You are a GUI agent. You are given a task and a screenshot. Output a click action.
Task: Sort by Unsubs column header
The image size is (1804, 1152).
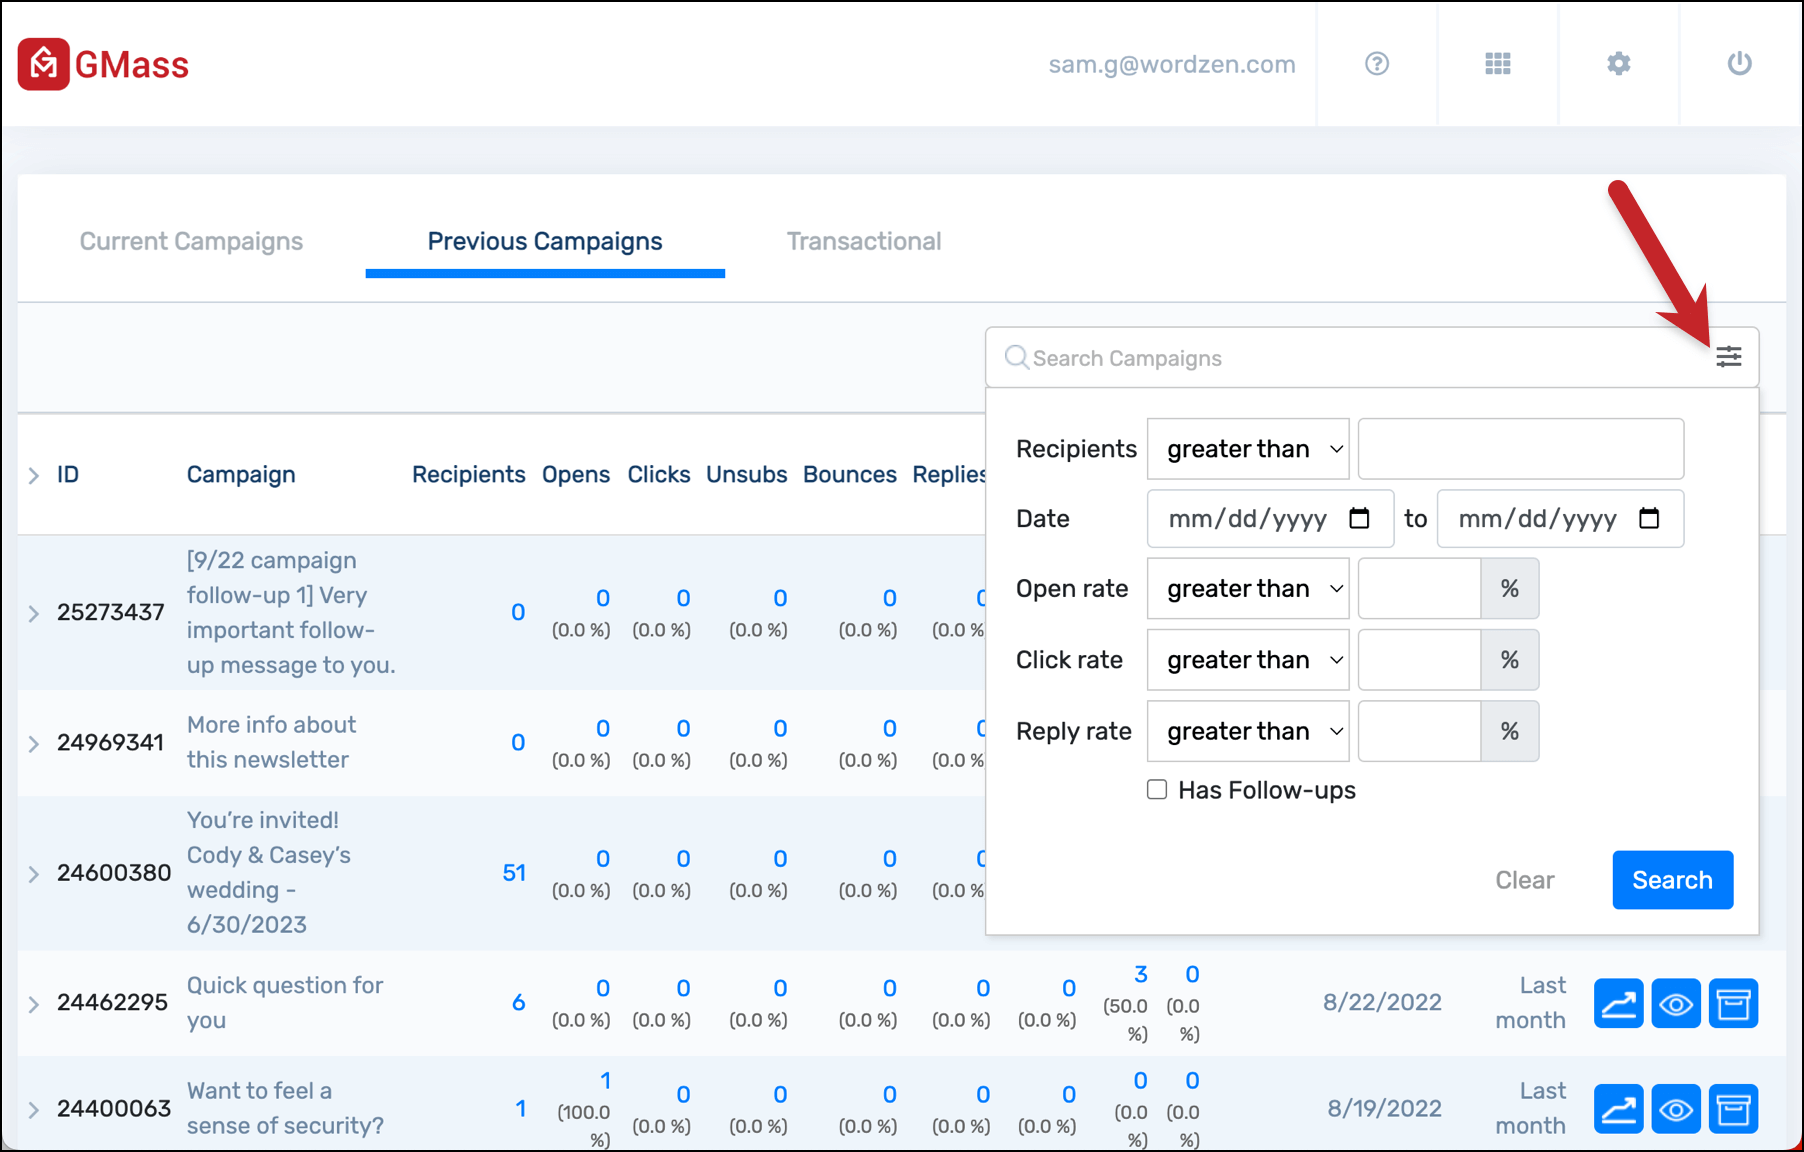click(747, 474)
